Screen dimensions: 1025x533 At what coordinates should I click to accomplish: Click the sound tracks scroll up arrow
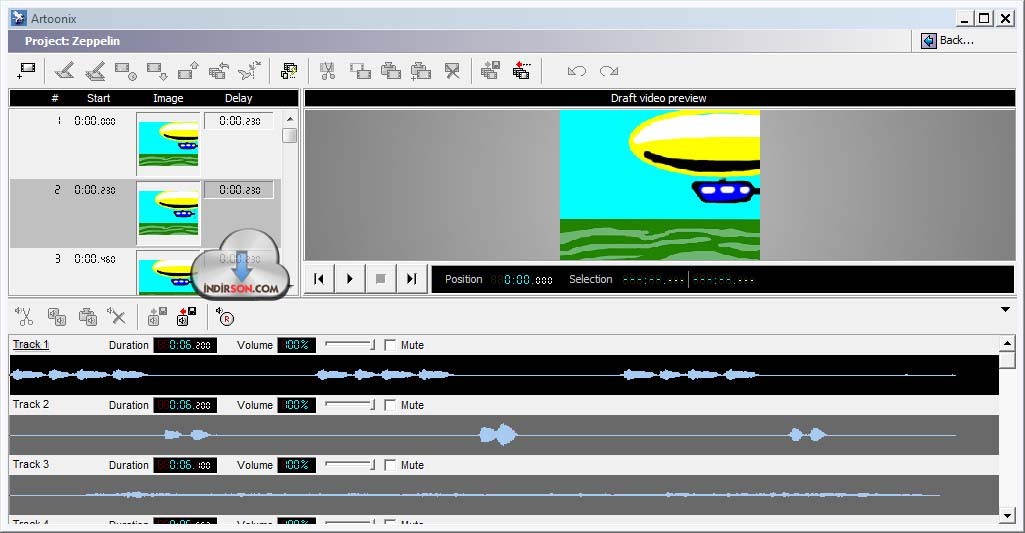[1007, 343]
